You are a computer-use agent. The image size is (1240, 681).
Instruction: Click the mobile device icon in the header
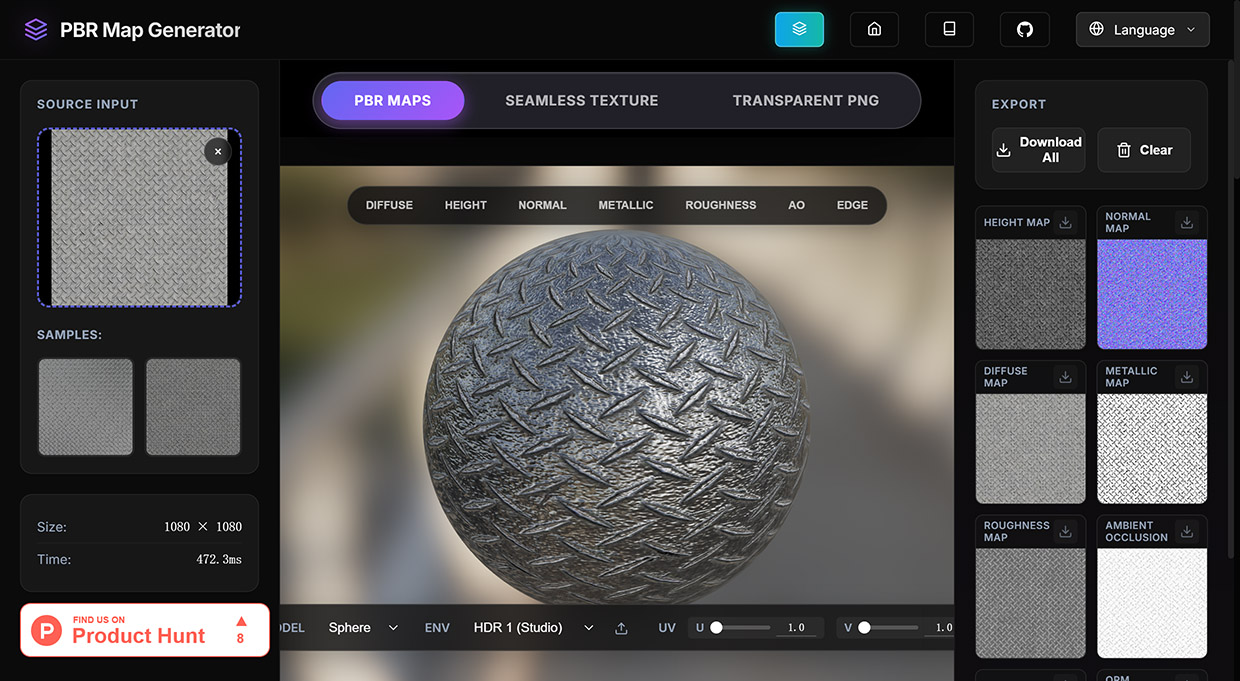tap(948, 29)
